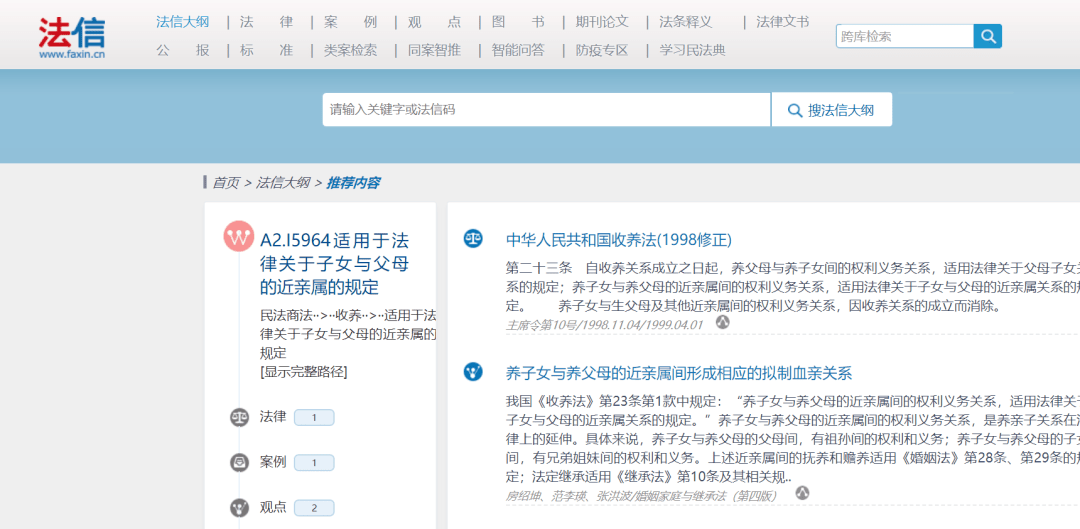The height and width of the screenshot is (529, 1080).
Task: Open 学习民法典 navigation item
Action: tap(693, 50)
